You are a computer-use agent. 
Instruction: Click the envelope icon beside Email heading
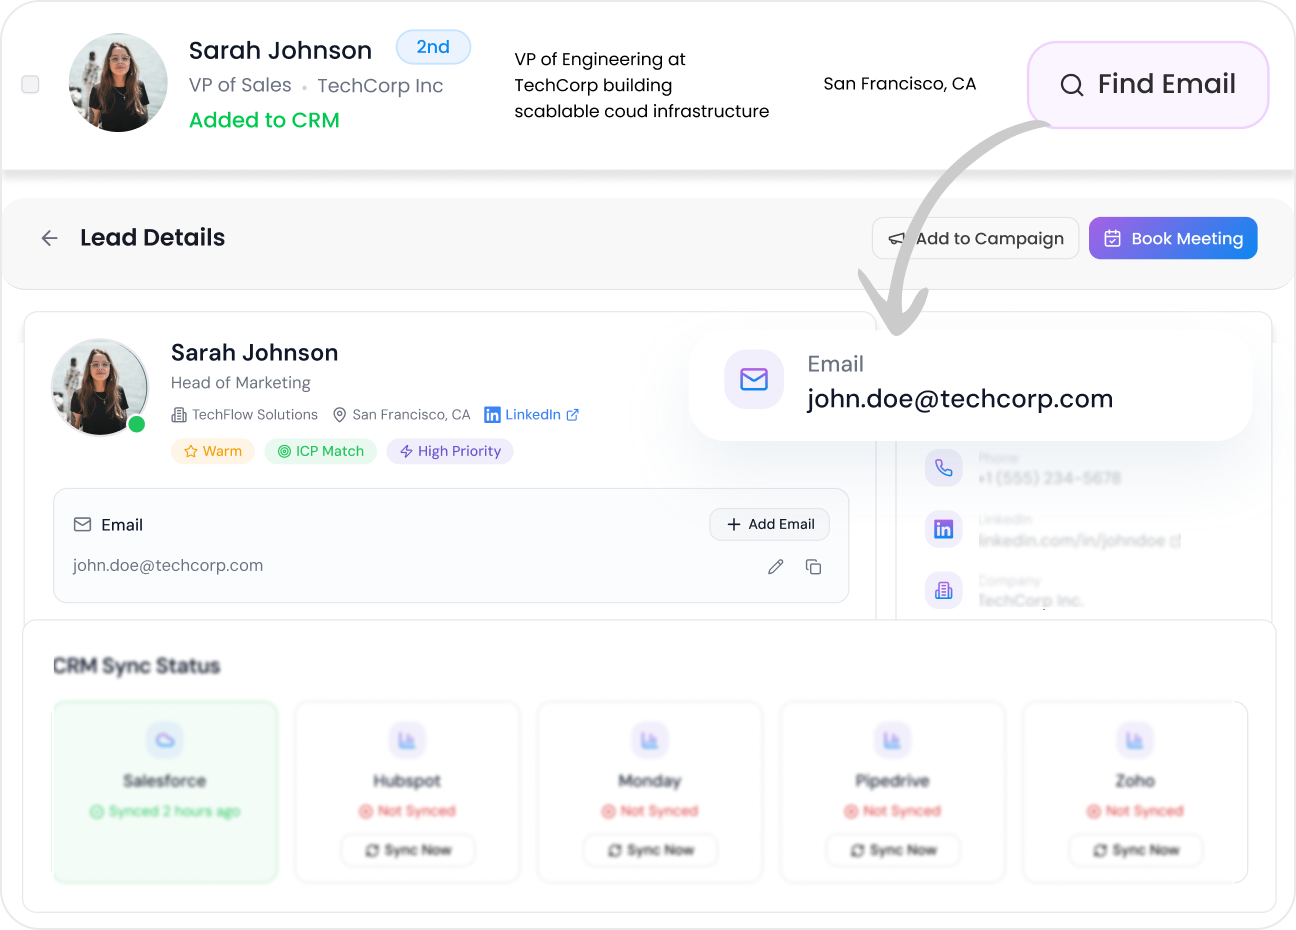click(83, 525)
